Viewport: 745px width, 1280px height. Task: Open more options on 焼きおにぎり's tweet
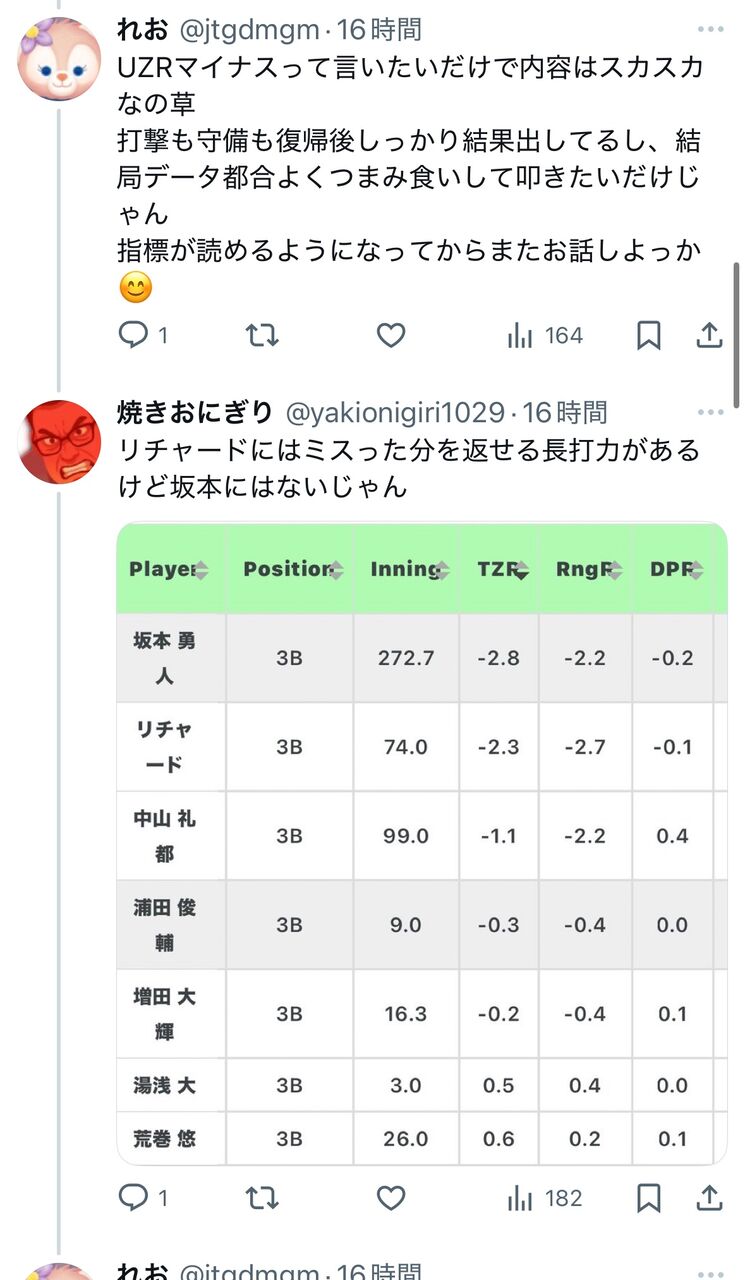pos(710,412)
